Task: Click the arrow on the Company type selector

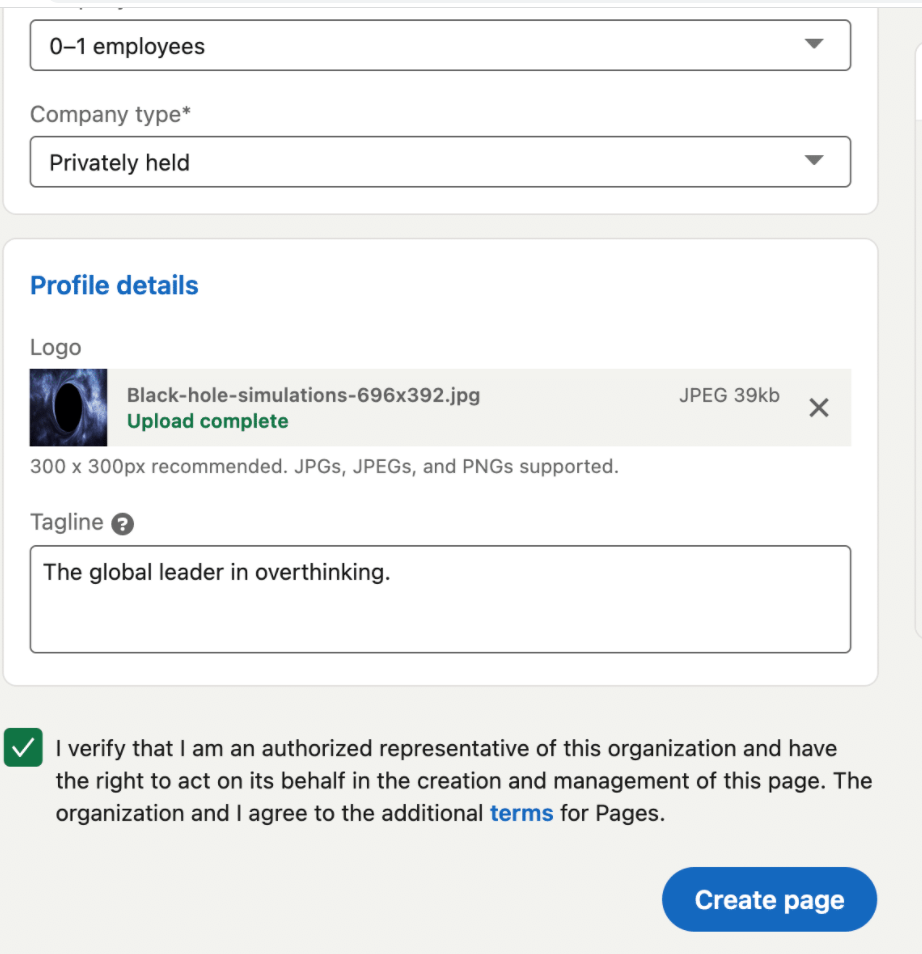Action: tap(814, 161)
